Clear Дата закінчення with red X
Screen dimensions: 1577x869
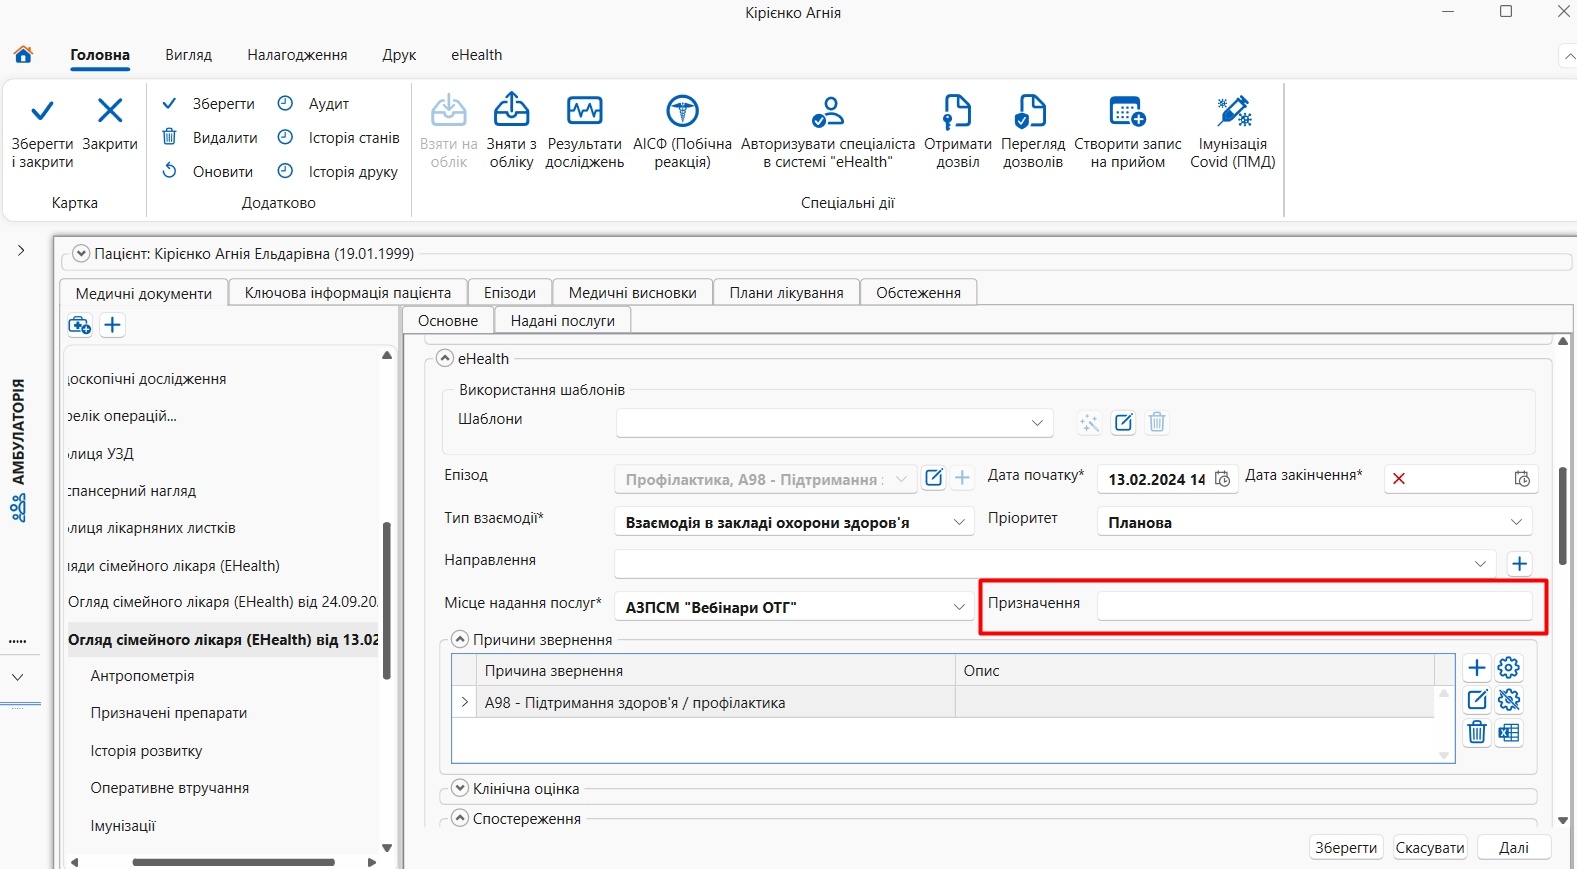[x=1399, y=479]
